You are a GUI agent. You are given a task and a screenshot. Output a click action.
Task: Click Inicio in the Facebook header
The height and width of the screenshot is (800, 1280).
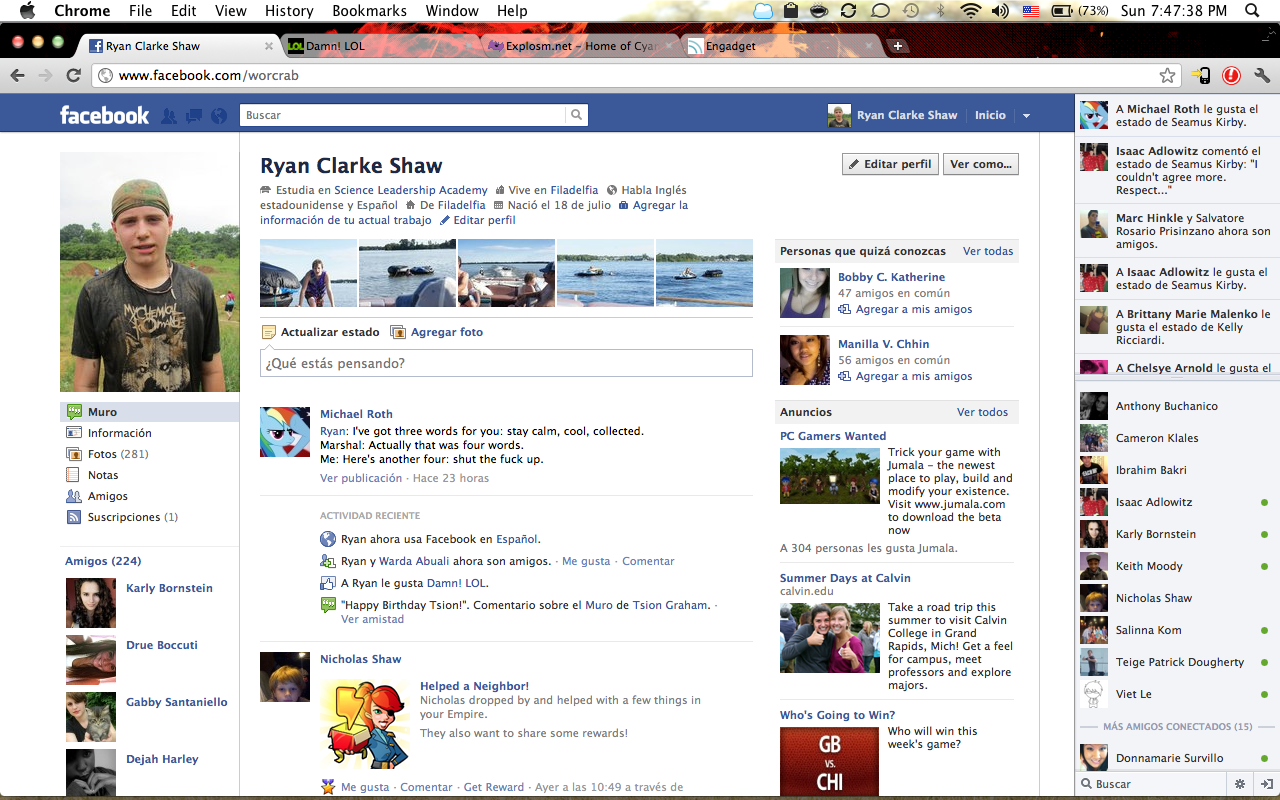990,115
